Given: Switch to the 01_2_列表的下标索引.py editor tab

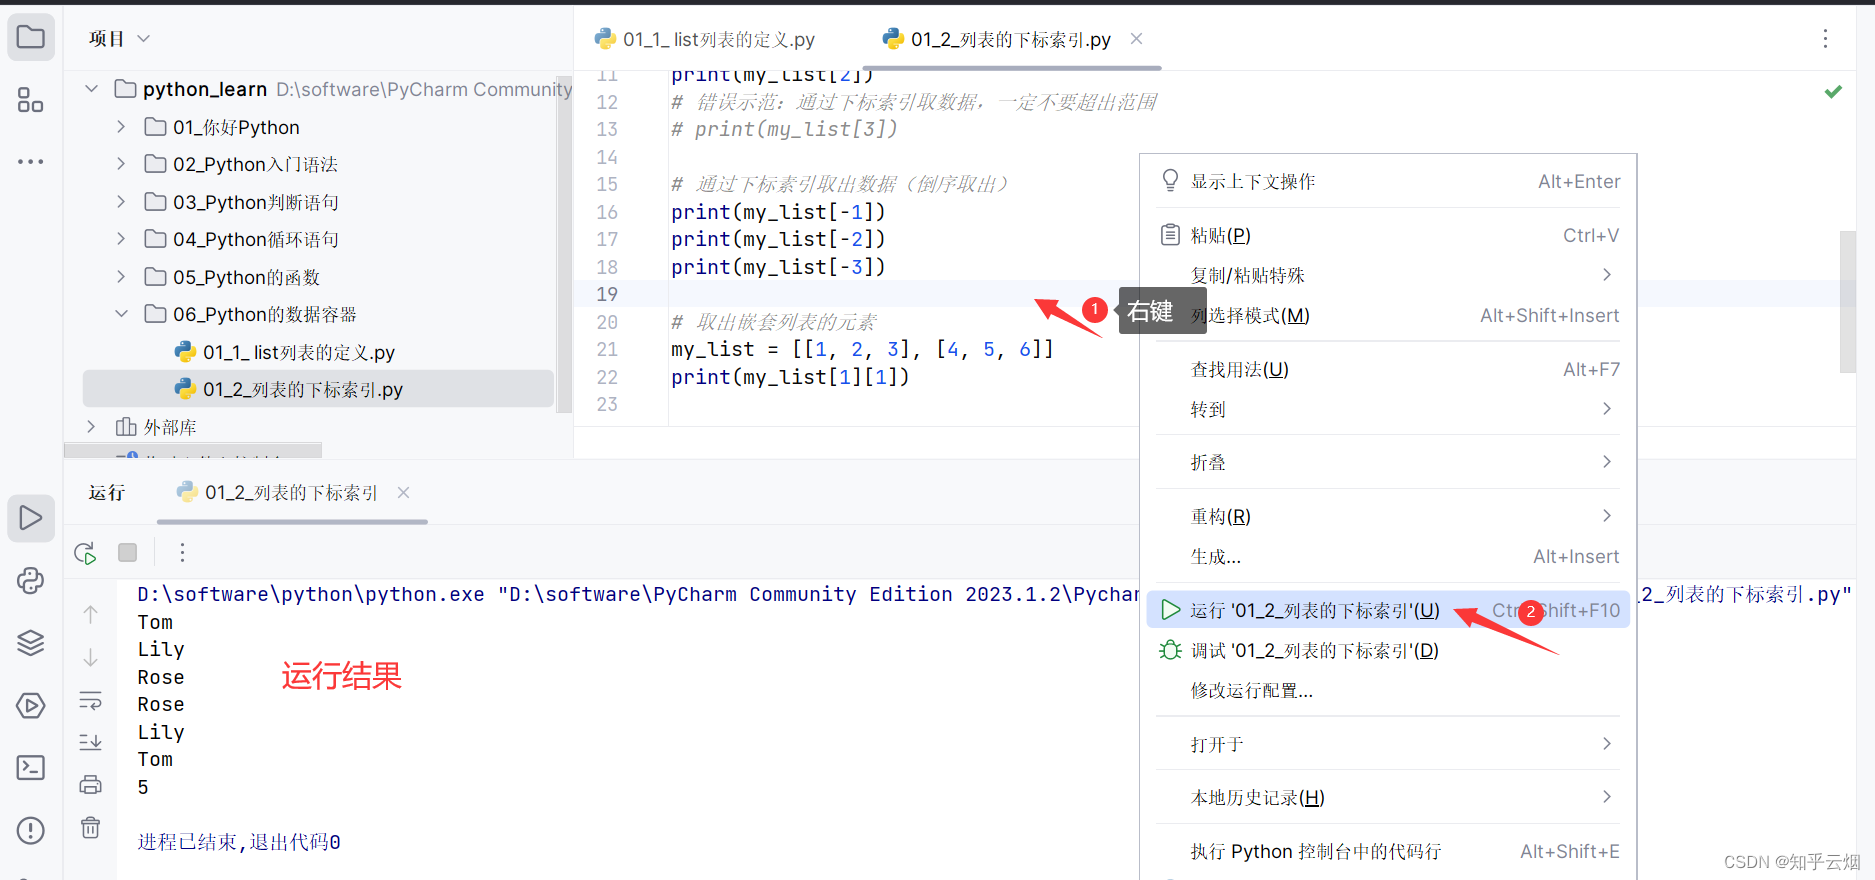Looking at the screenshot, I should click(x=1011, y=39).
